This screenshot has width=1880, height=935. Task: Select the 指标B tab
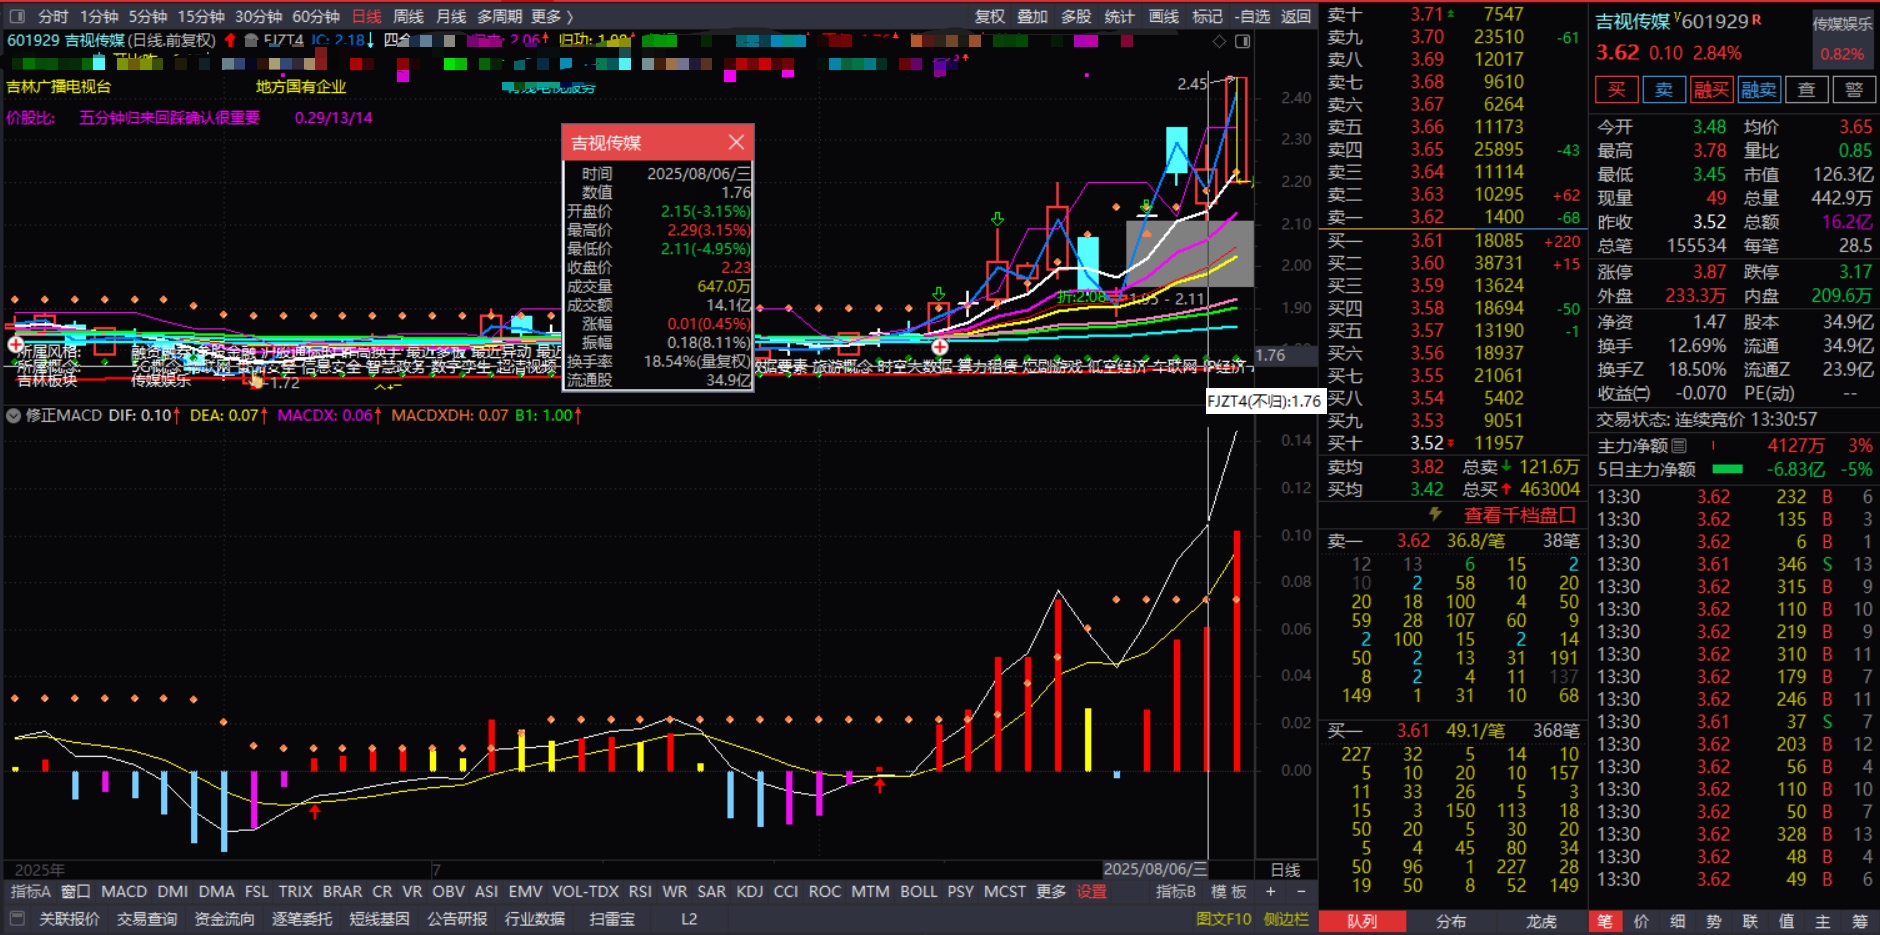[x=1176, y=891]
